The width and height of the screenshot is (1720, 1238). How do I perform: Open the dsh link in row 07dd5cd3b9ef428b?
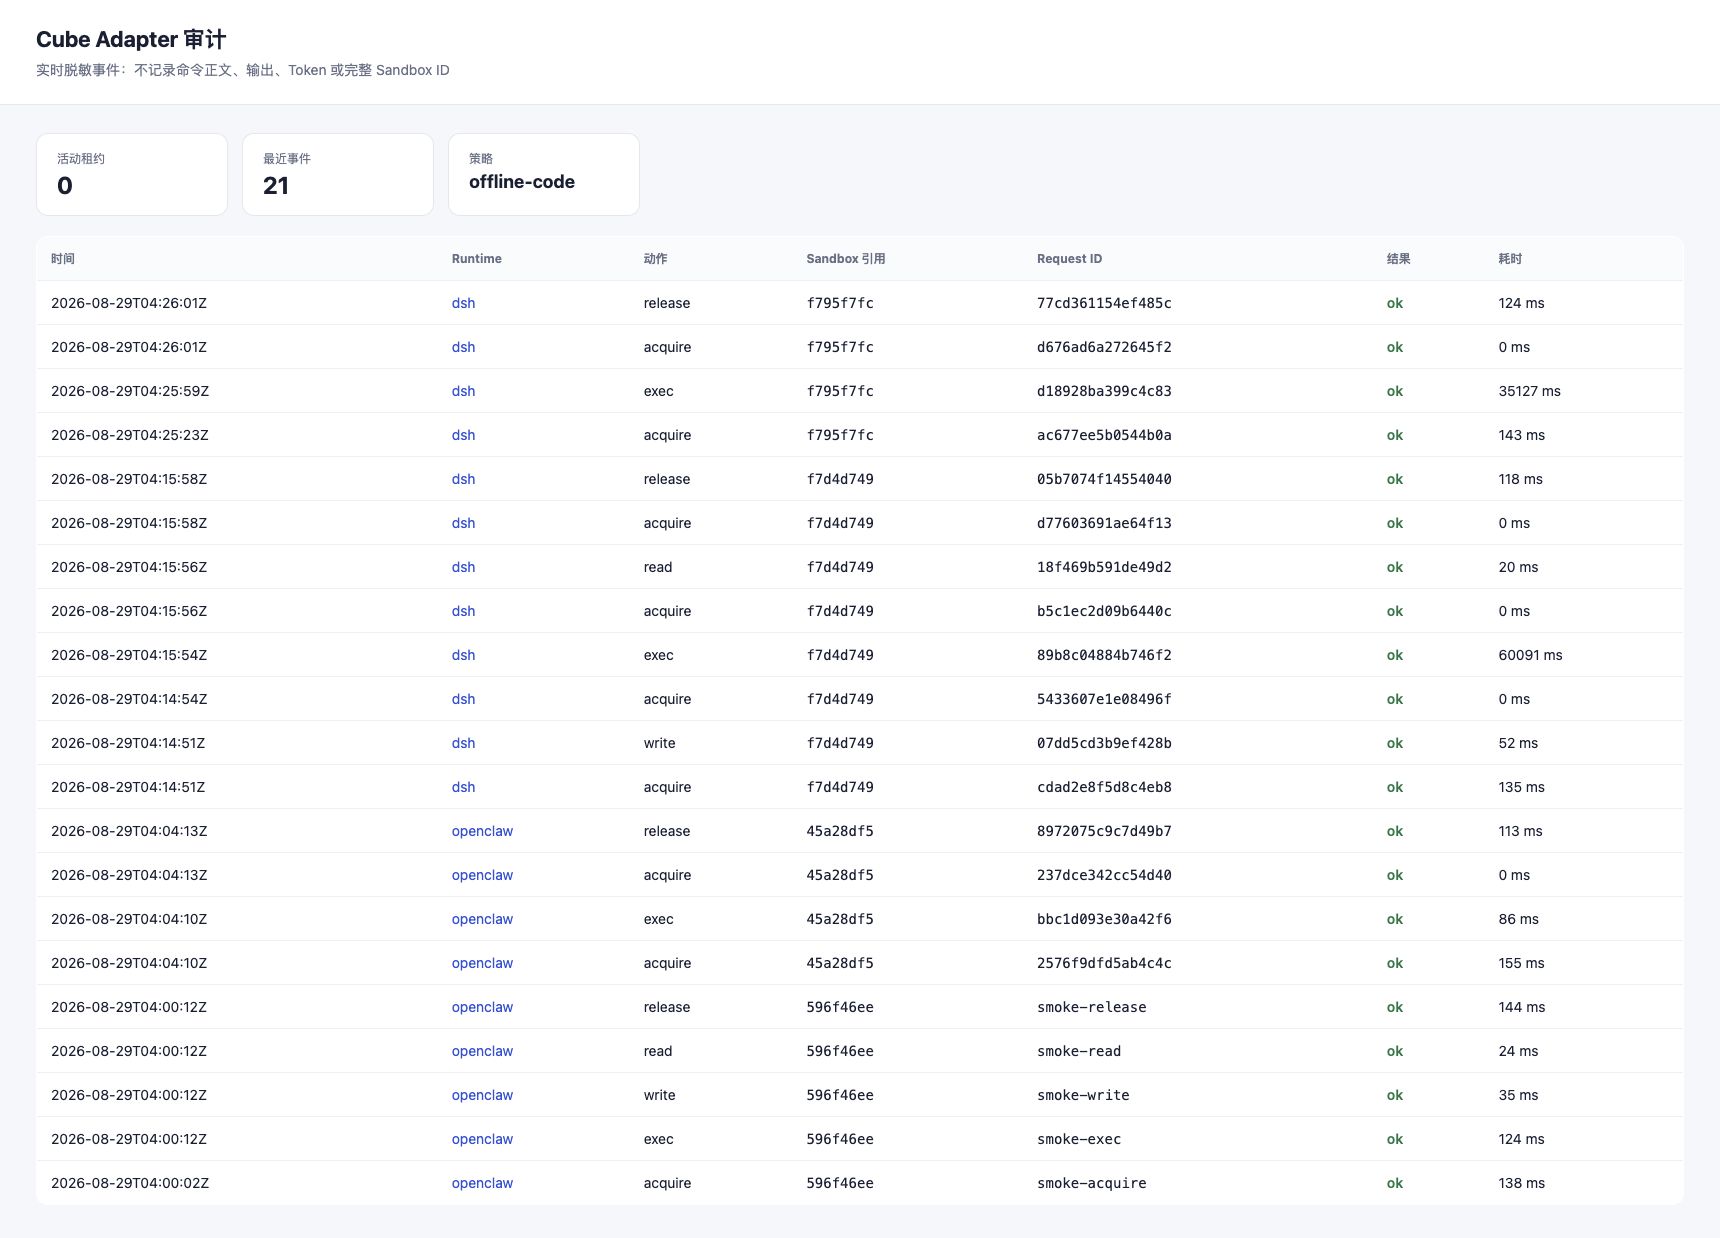point(463,743)
